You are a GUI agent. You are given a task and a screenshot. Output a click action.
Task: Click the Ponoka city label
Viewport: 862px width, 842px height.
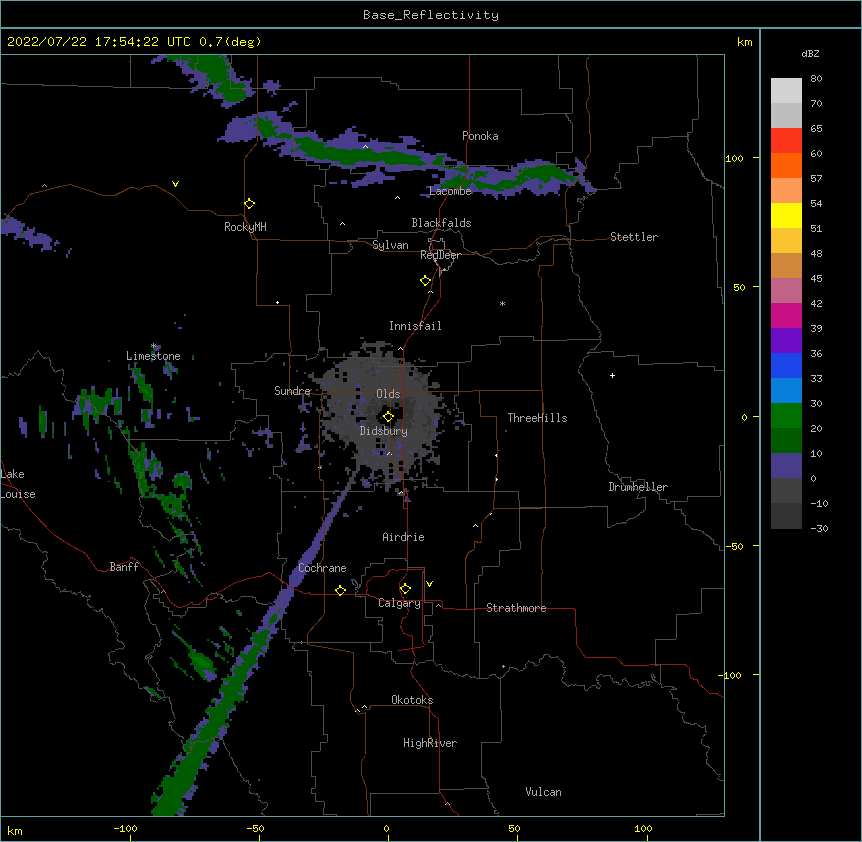pyautogui.click(x=480, y=136)
